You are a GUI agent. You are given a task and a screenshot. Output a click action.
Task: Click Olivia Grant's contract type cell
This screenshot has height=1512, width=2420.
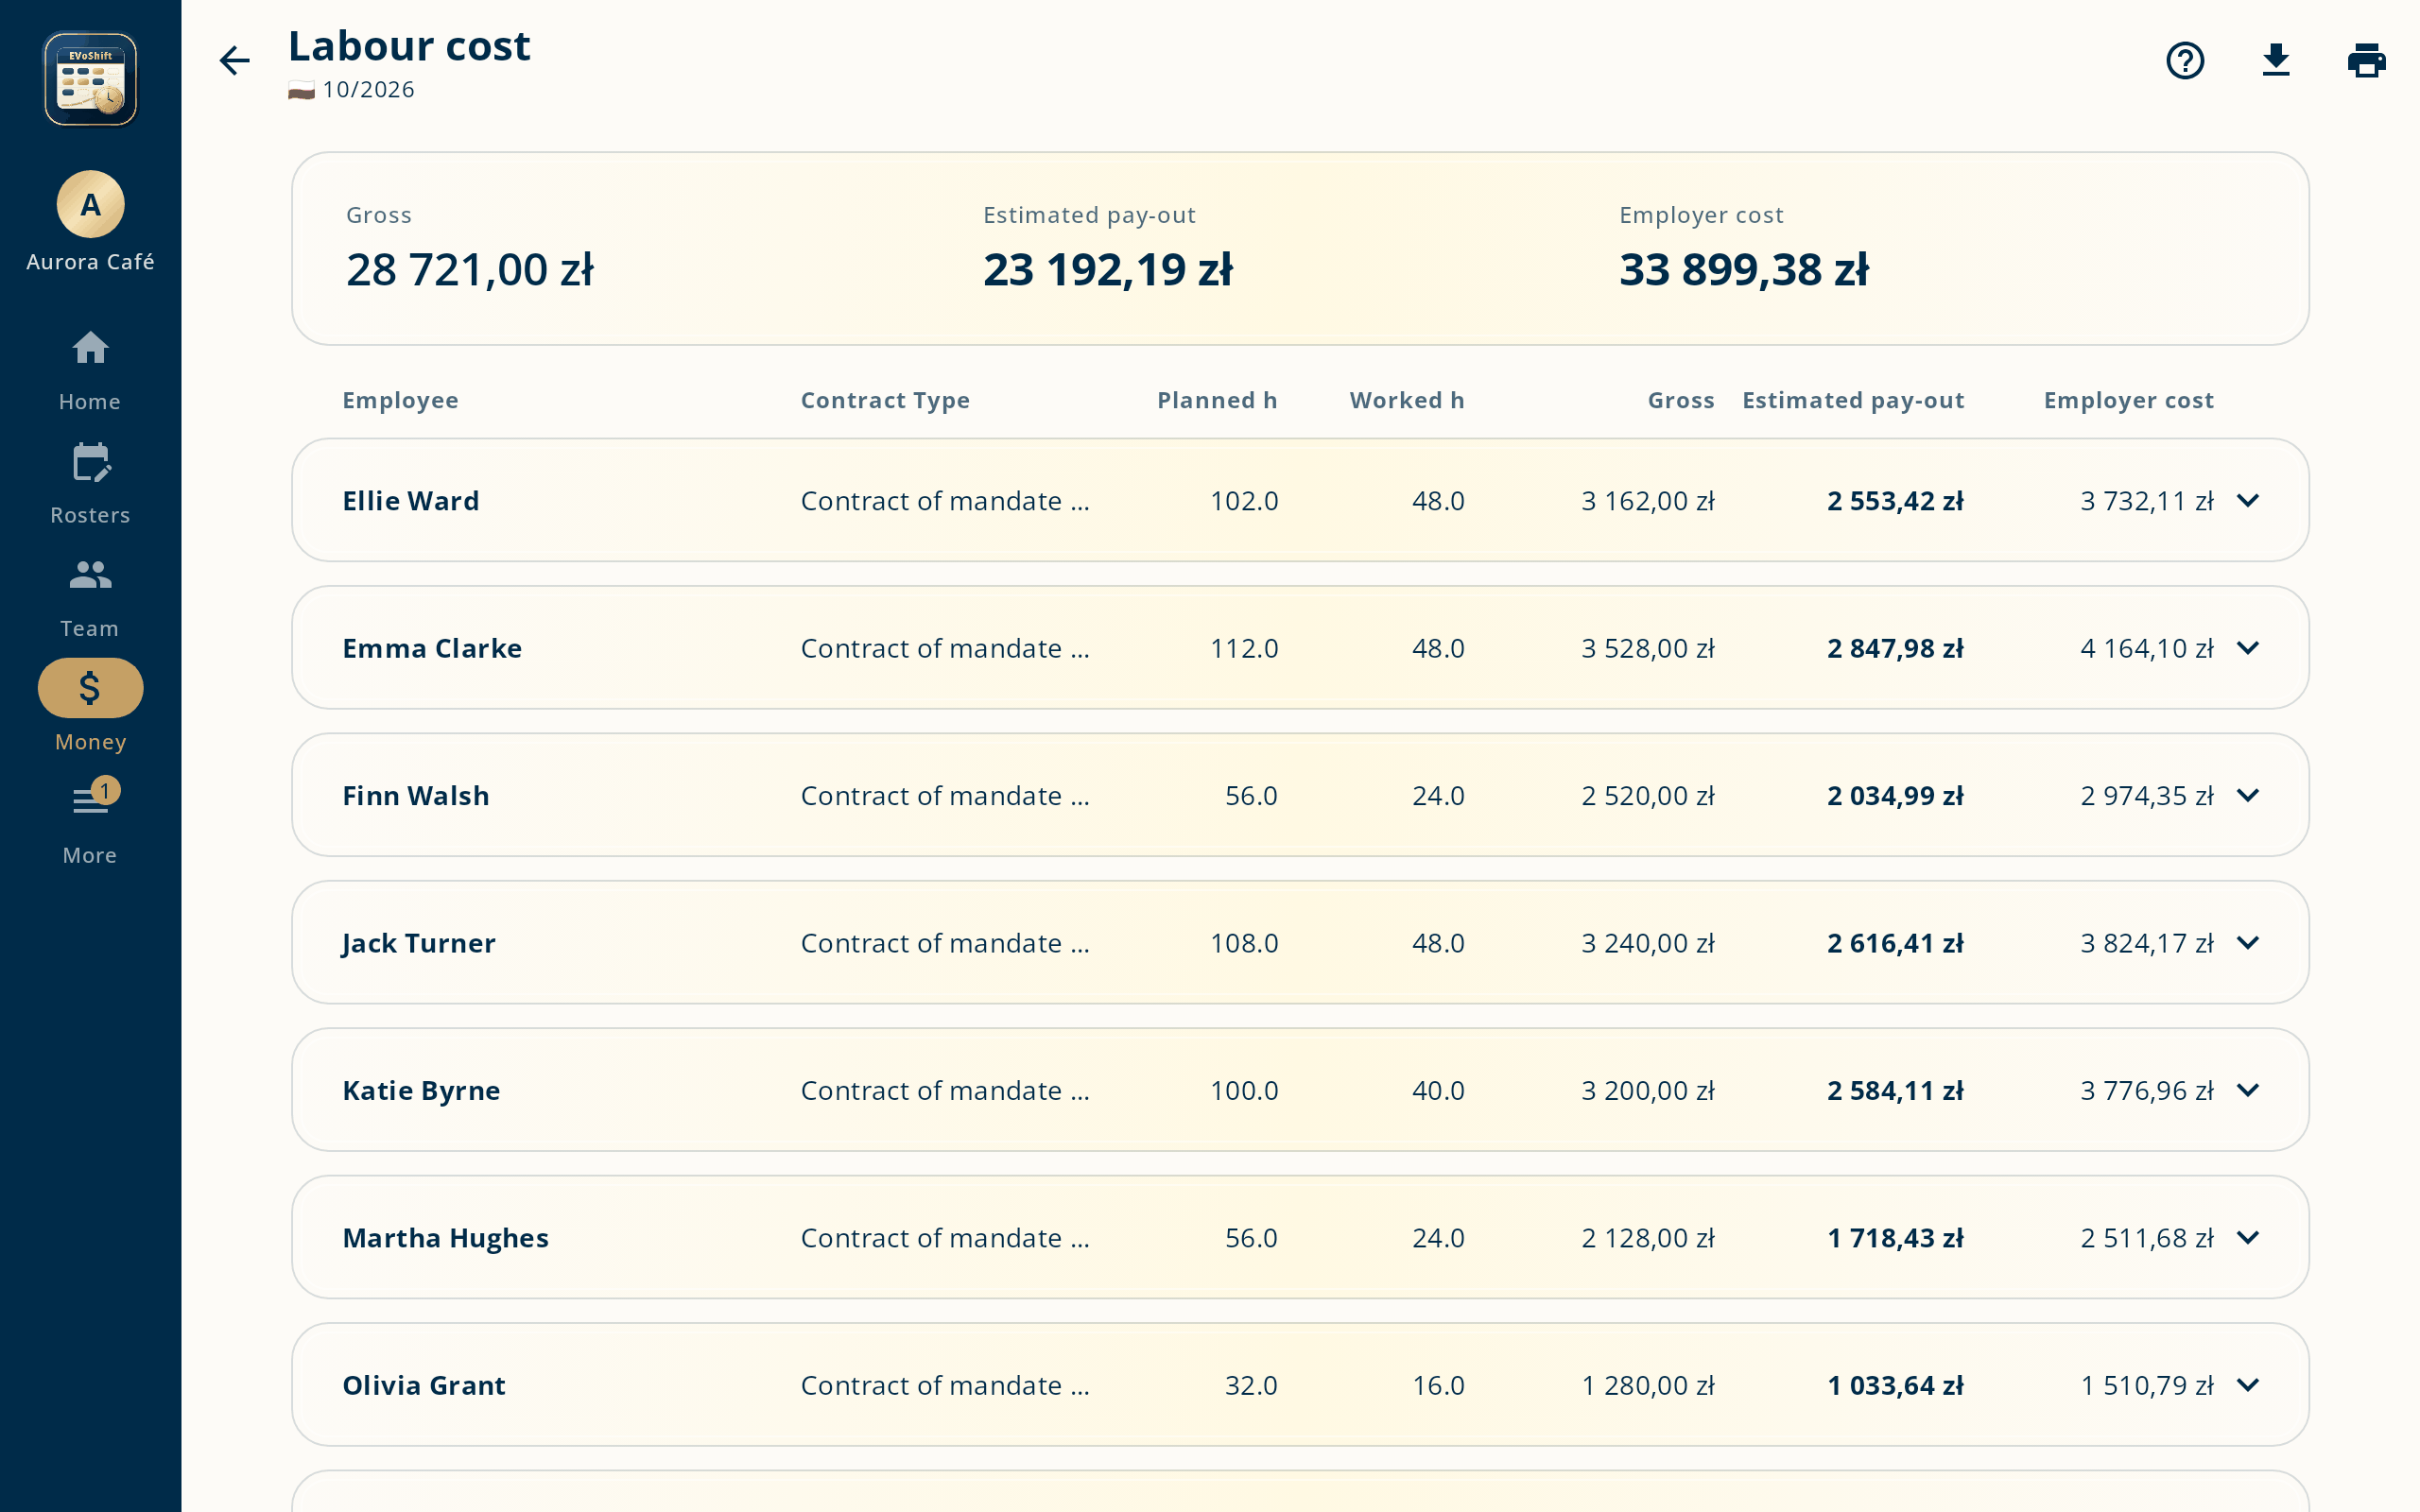click(945, 1385)
